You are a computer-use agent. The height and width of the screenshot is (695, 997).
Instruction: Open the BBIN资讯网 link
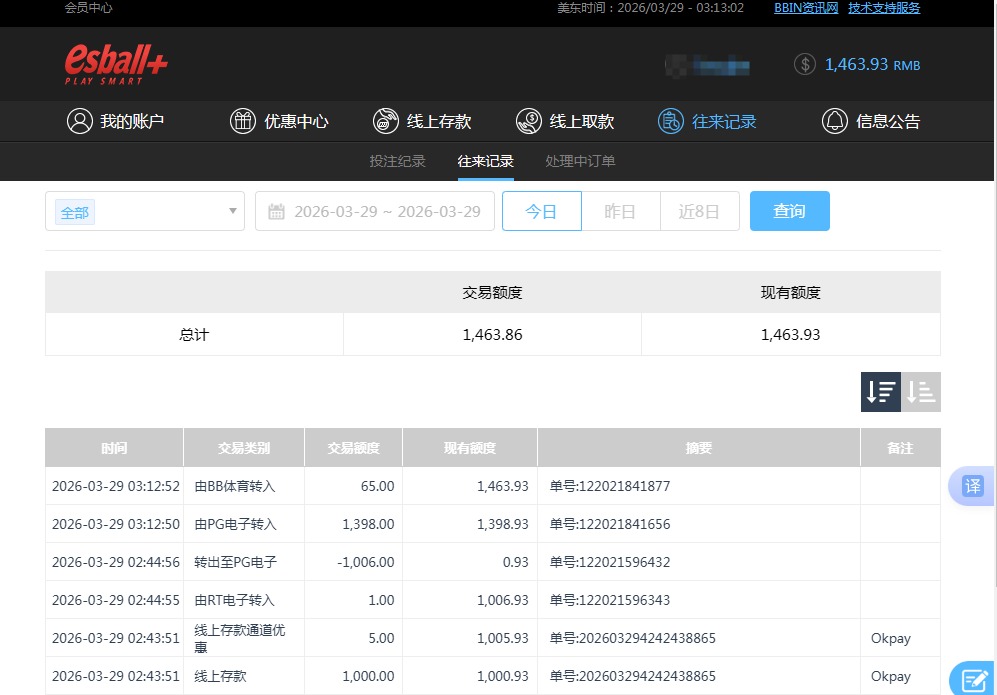pos(805,8)
